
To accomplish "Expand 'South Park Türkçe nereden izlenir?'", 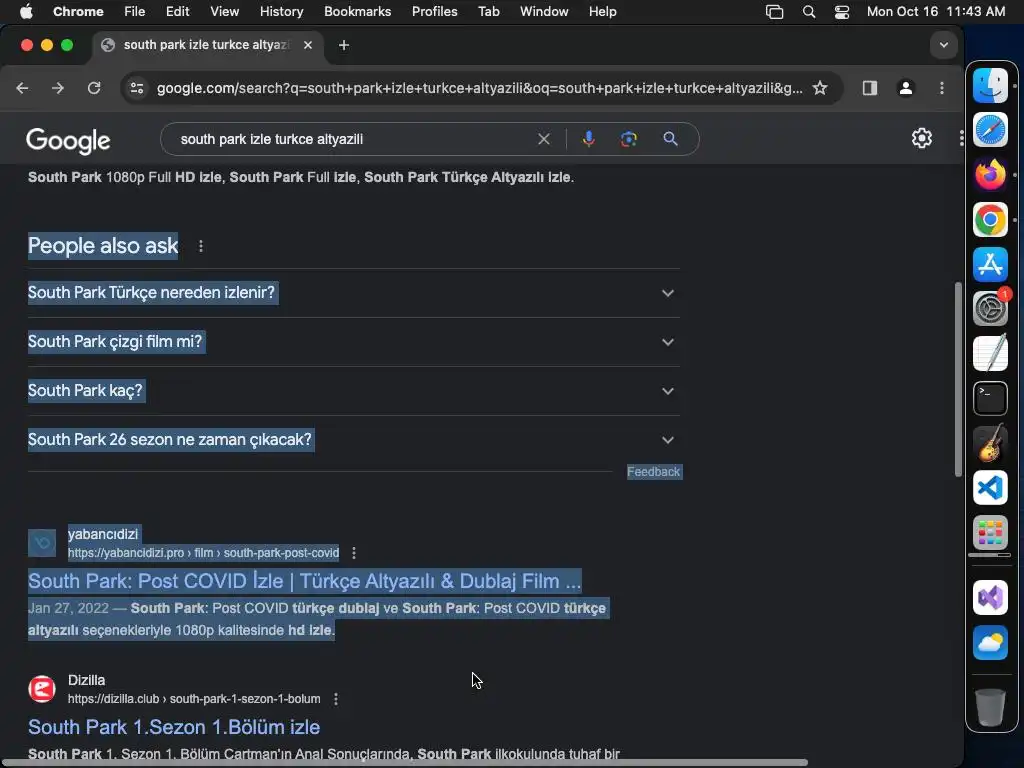I will (x=353, y=293).
